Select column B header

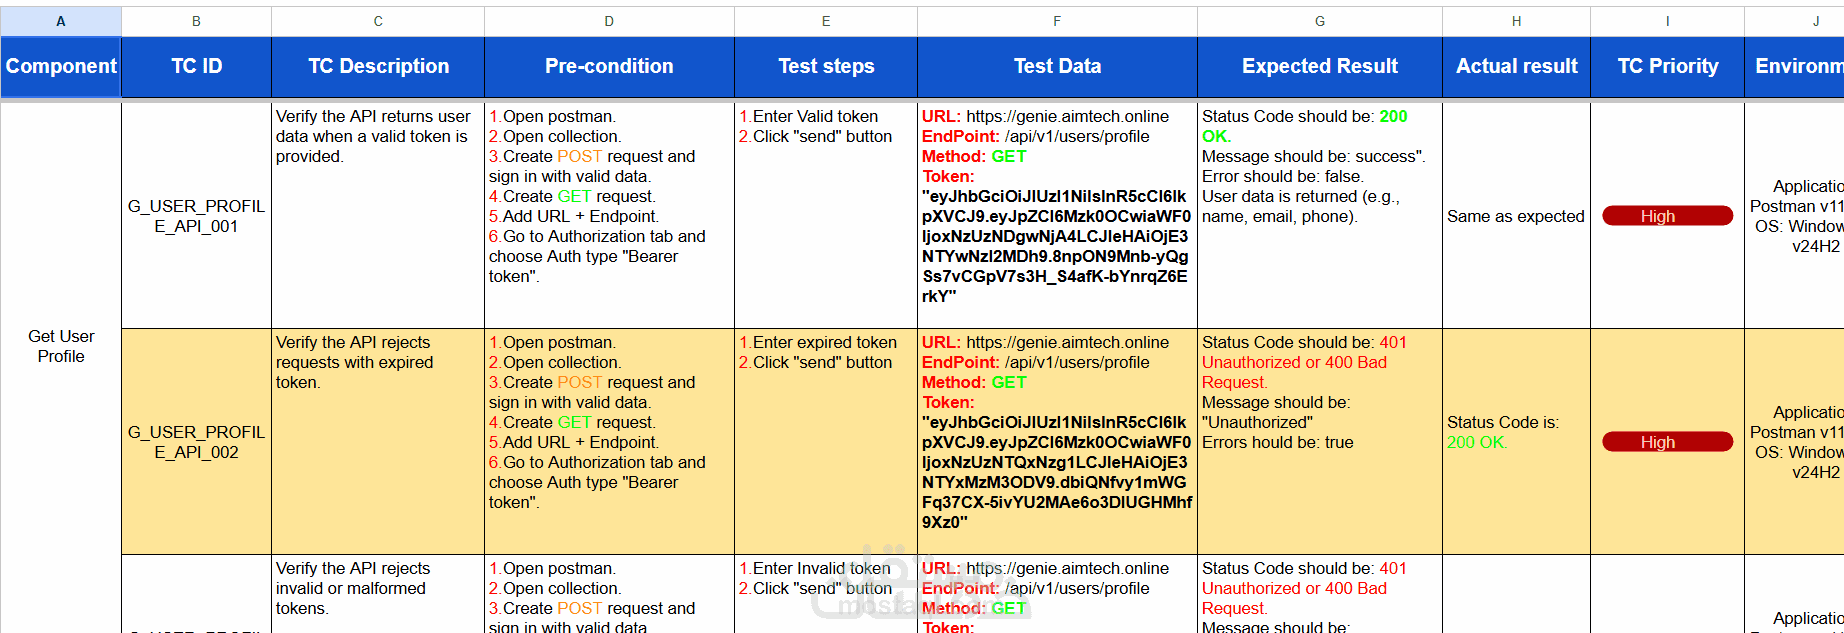(196, 21)
